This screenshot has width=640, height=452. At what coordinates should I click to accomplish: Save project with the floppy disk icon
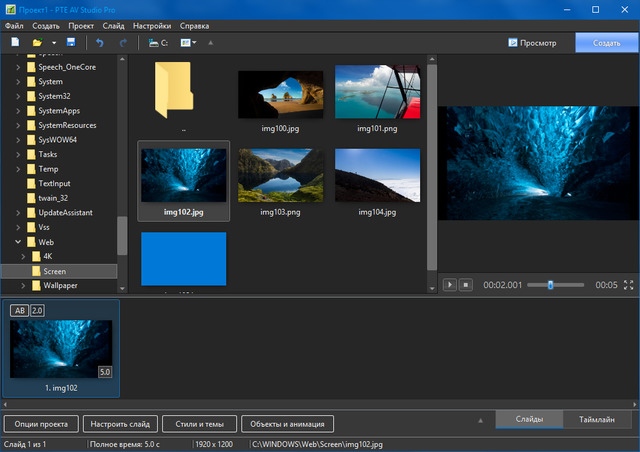pos(71,43)
